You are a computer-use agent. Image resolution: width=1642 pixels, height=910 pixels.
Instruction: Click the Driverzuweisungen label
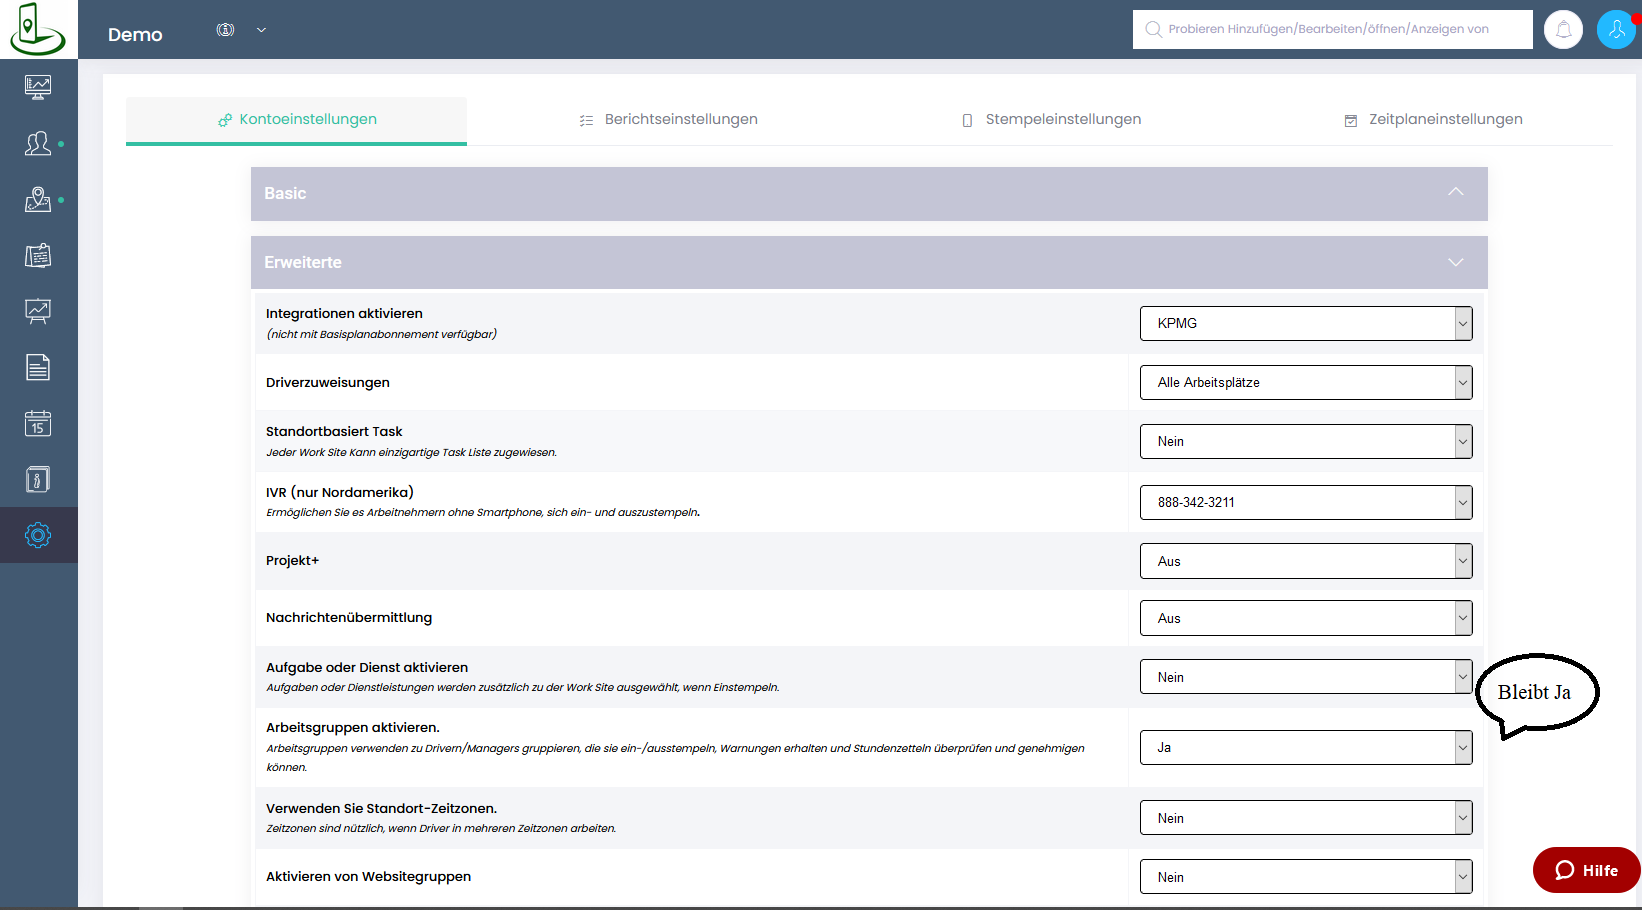[328, 383]
